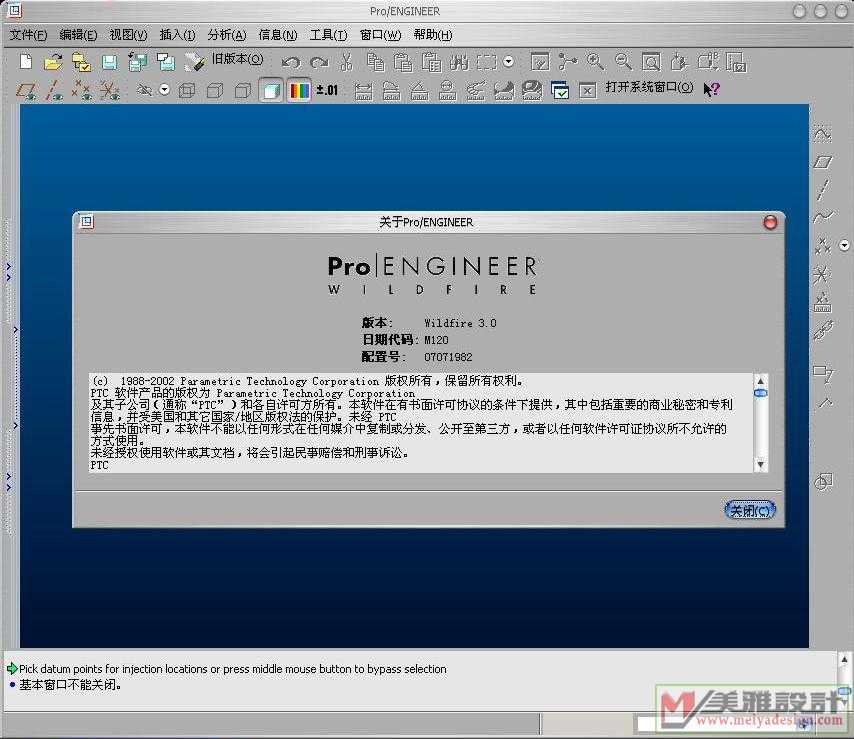Close the 关于Pro/ENGINEER dialog with red button

pyautogui.click(x=770, y=222)
